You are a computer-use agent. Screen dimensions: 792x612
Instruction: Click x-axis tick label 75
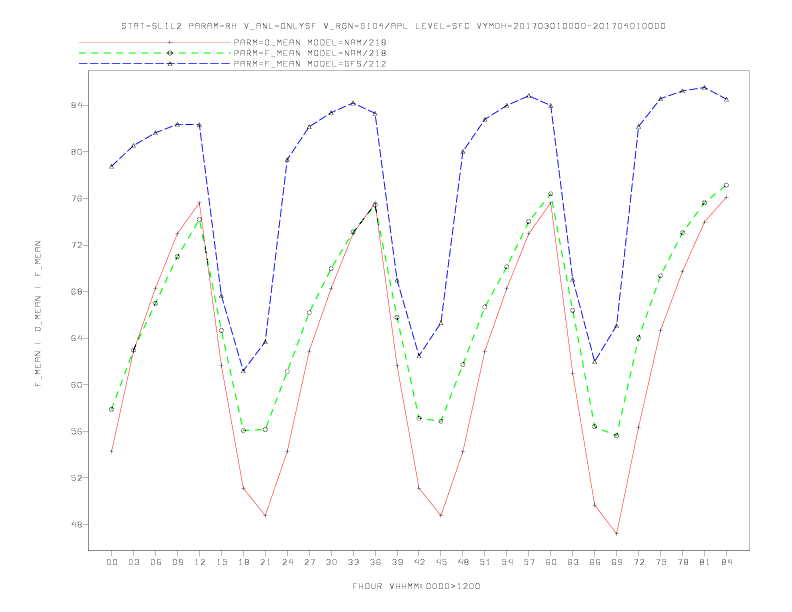(661, 562)
